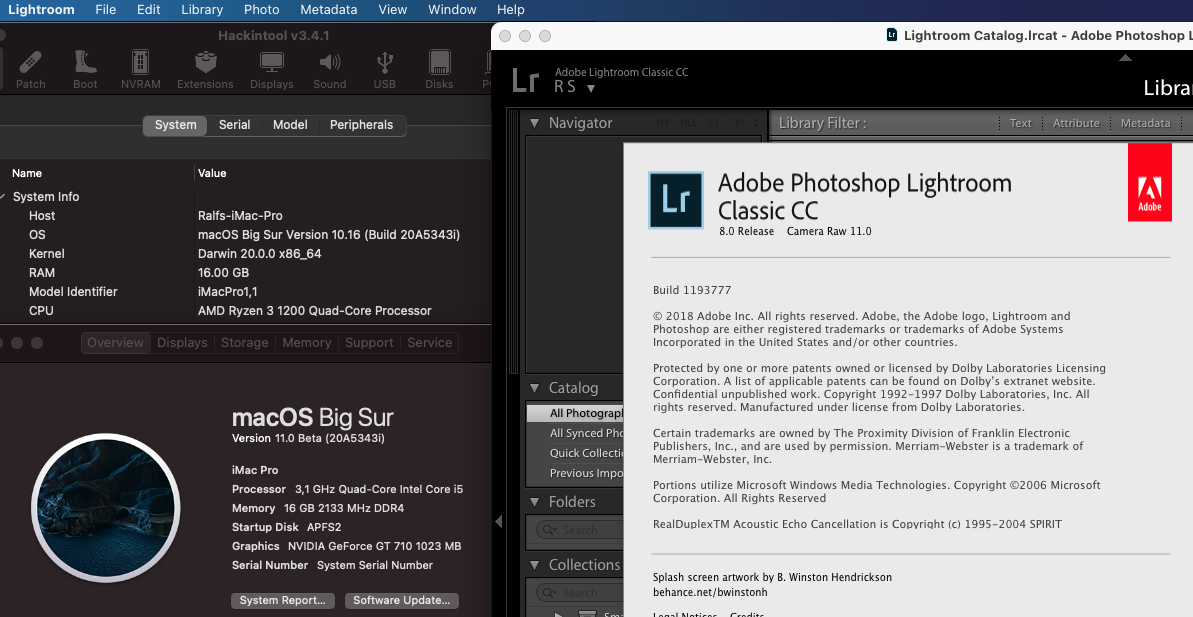Select the Attribute library filter
1193x617 pixels.
pos(1076,122)
